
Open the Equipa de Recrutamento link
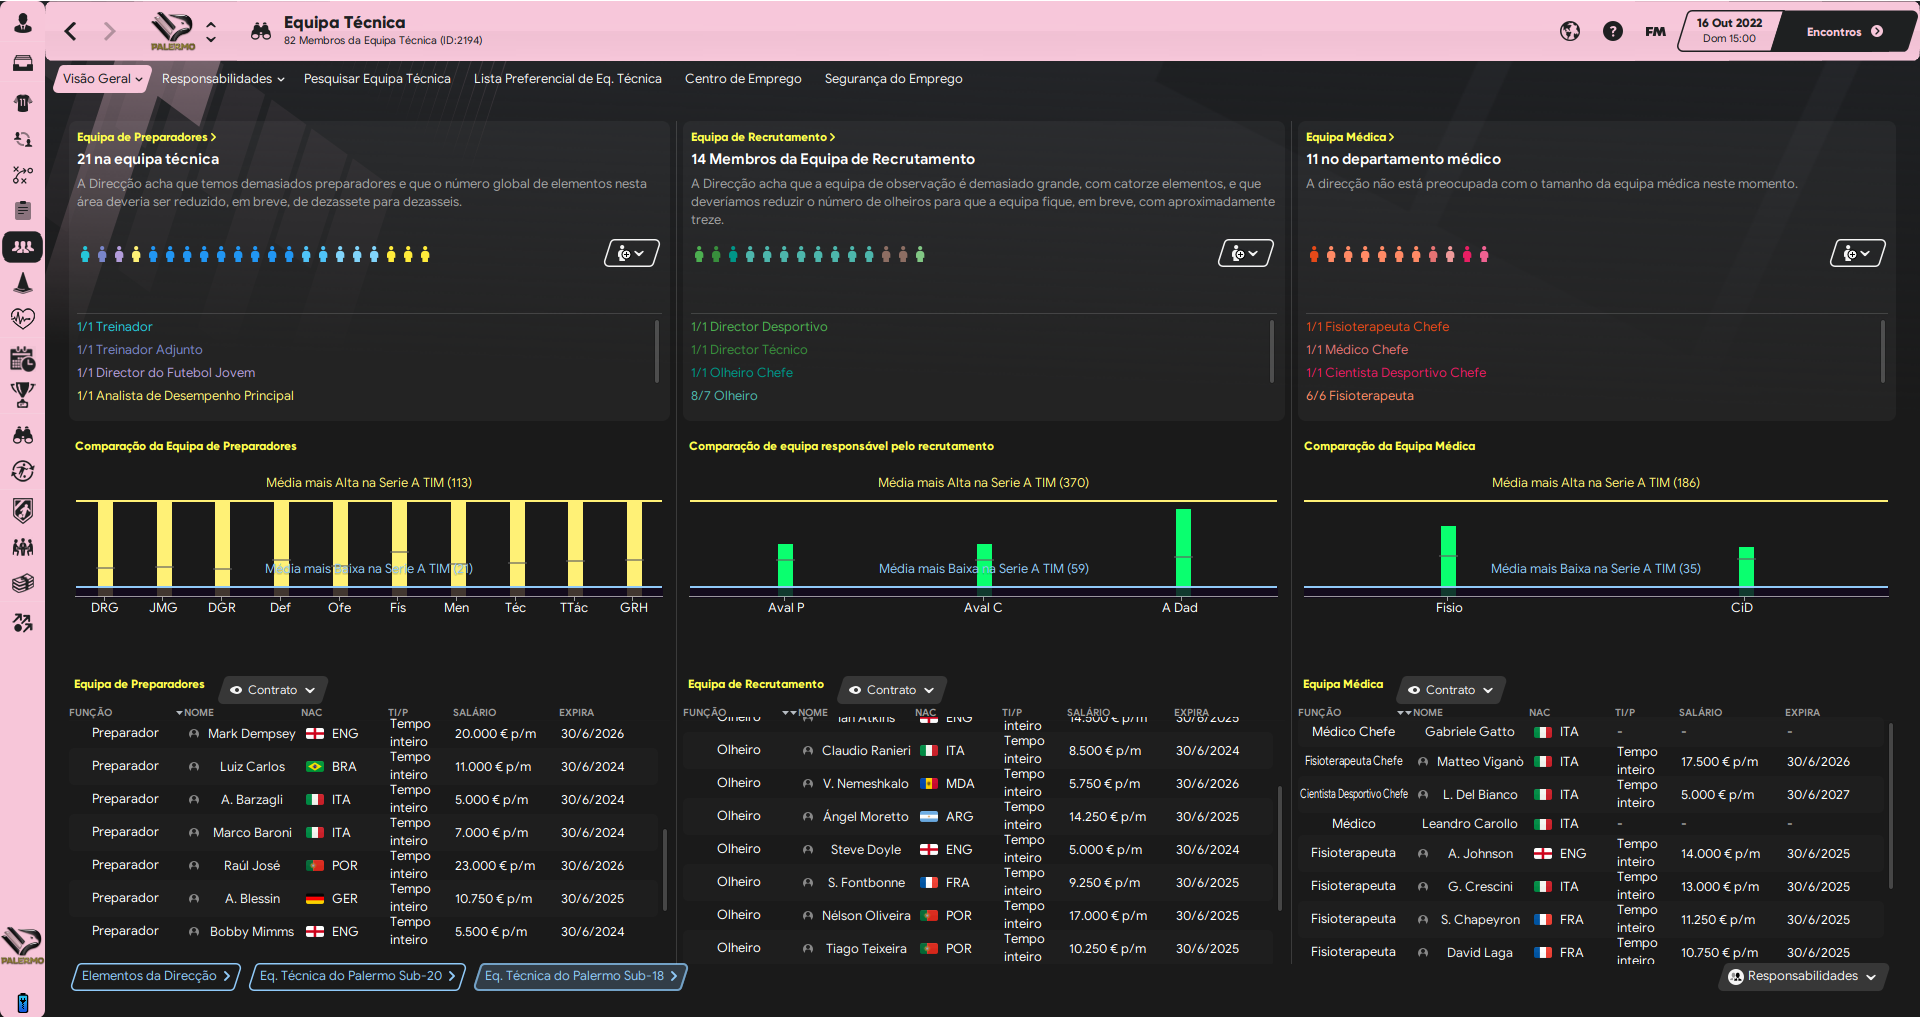point(763,137)
